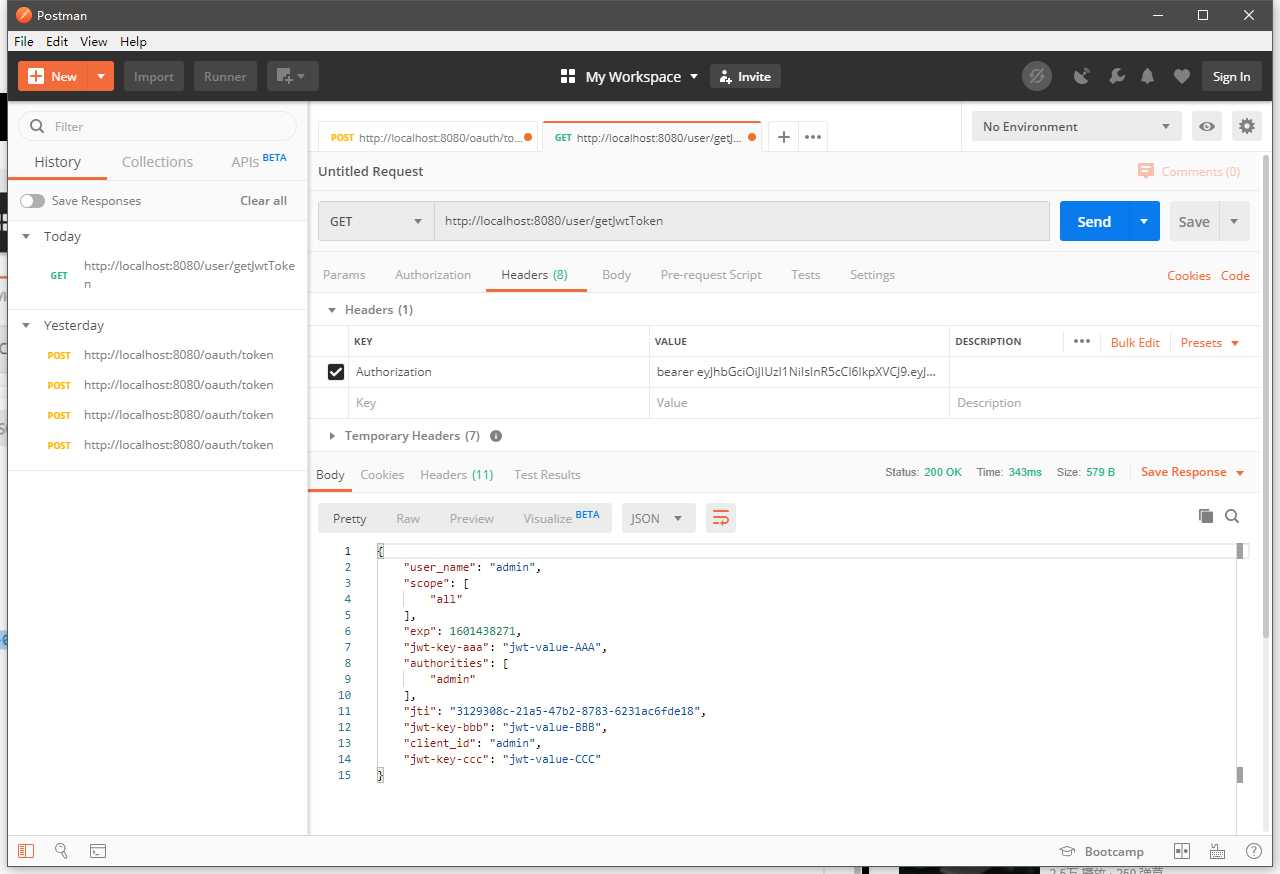This screenshot has height=874, width=1280.
Task: Open the Save button dropdown arrow
Action: tap(1234, 221)
